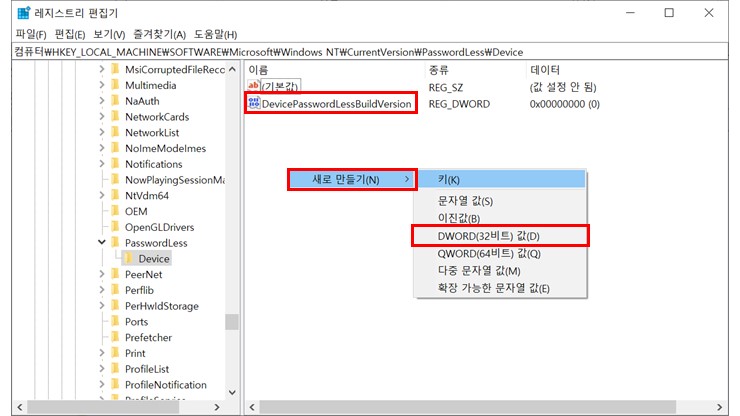Viewport: 740px width, 416px height.
Task: Open the 파일(F) menu
Action: point(31,34)
